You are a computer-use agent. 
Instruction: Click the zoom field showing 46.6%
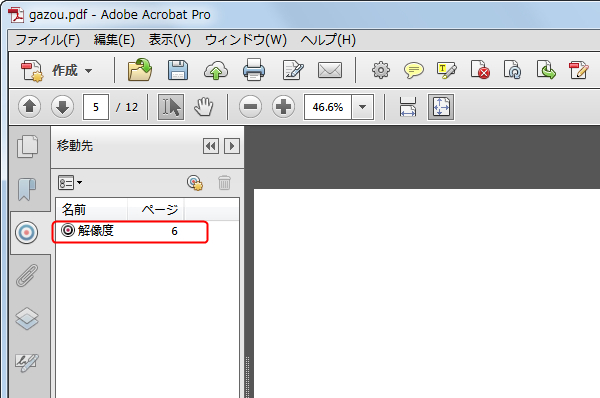pos(328,107)
